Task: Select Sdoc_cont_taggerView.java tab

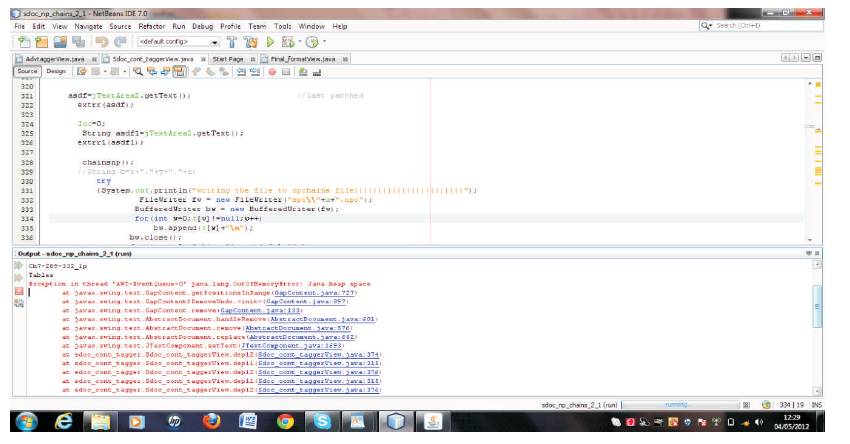Action: (152, 59)
